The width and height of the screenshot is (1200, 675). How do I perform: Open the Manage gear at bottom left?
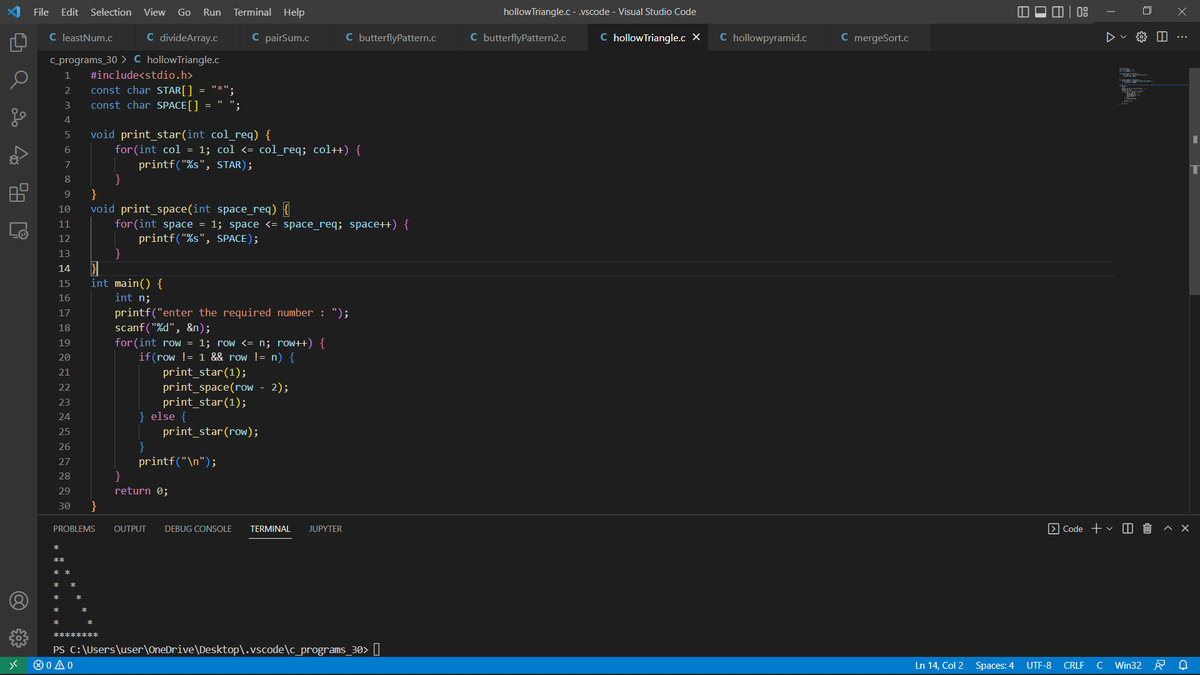(19, 637)
